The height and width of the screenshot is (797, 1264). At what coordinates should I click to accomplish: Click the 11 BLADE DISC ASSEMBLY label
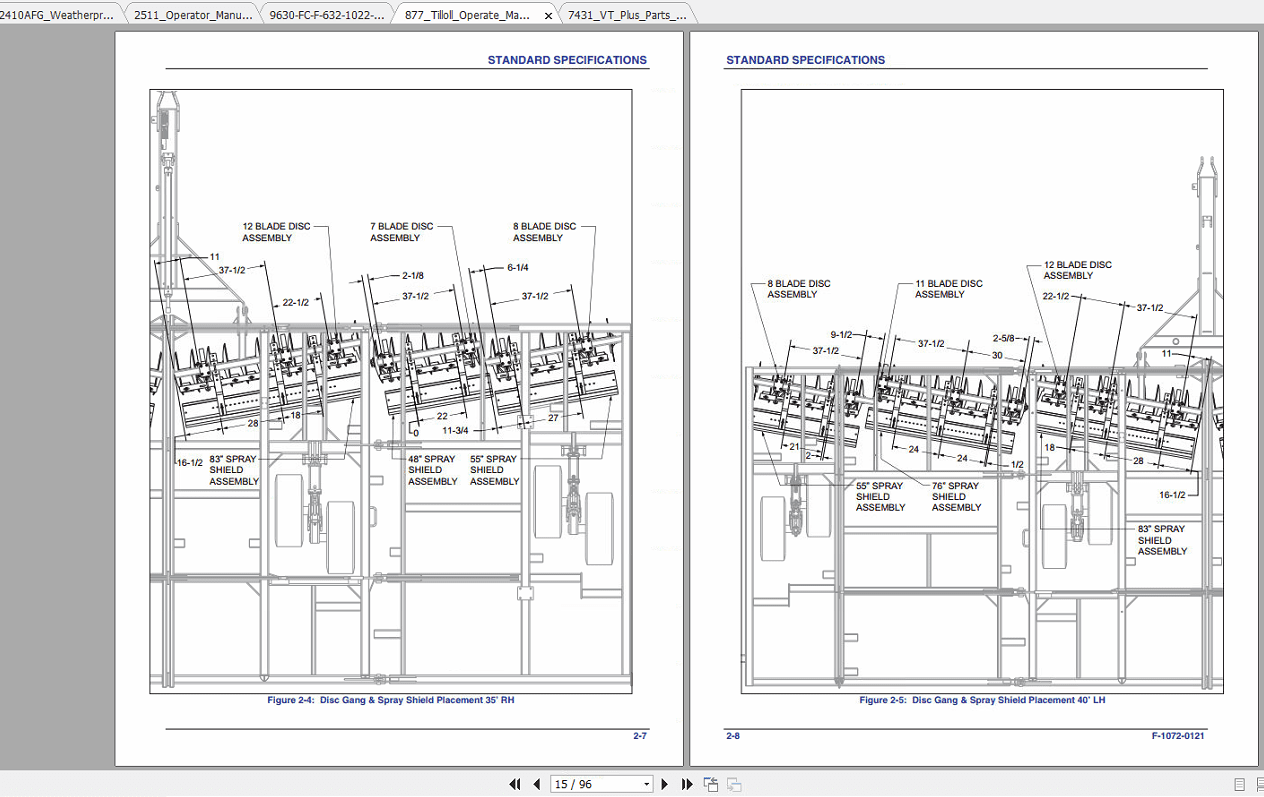pos(948,289)
